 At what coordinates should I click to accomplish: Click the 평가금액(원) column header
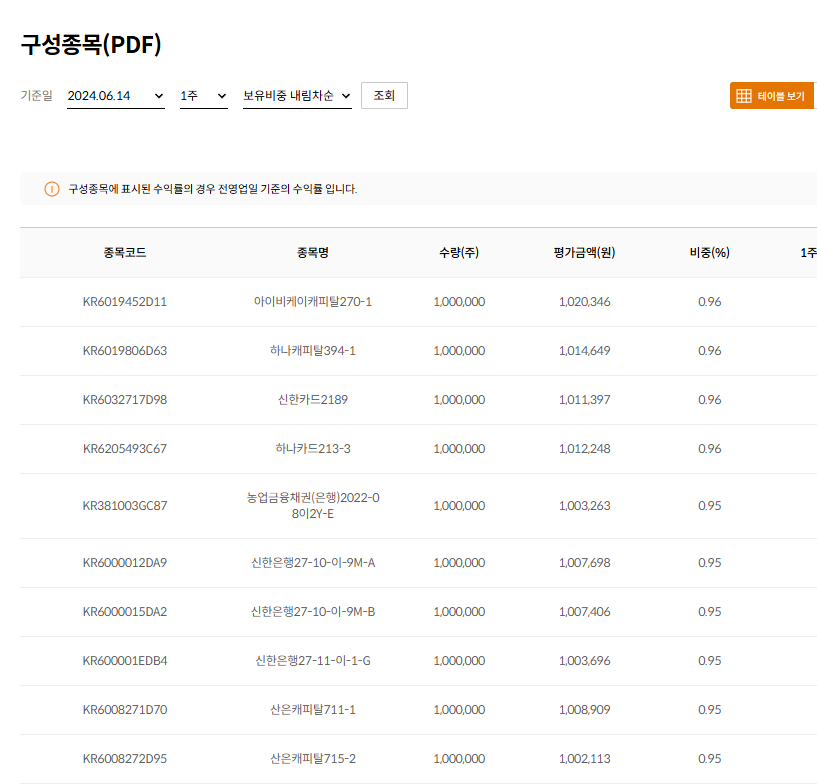(584, 253)
